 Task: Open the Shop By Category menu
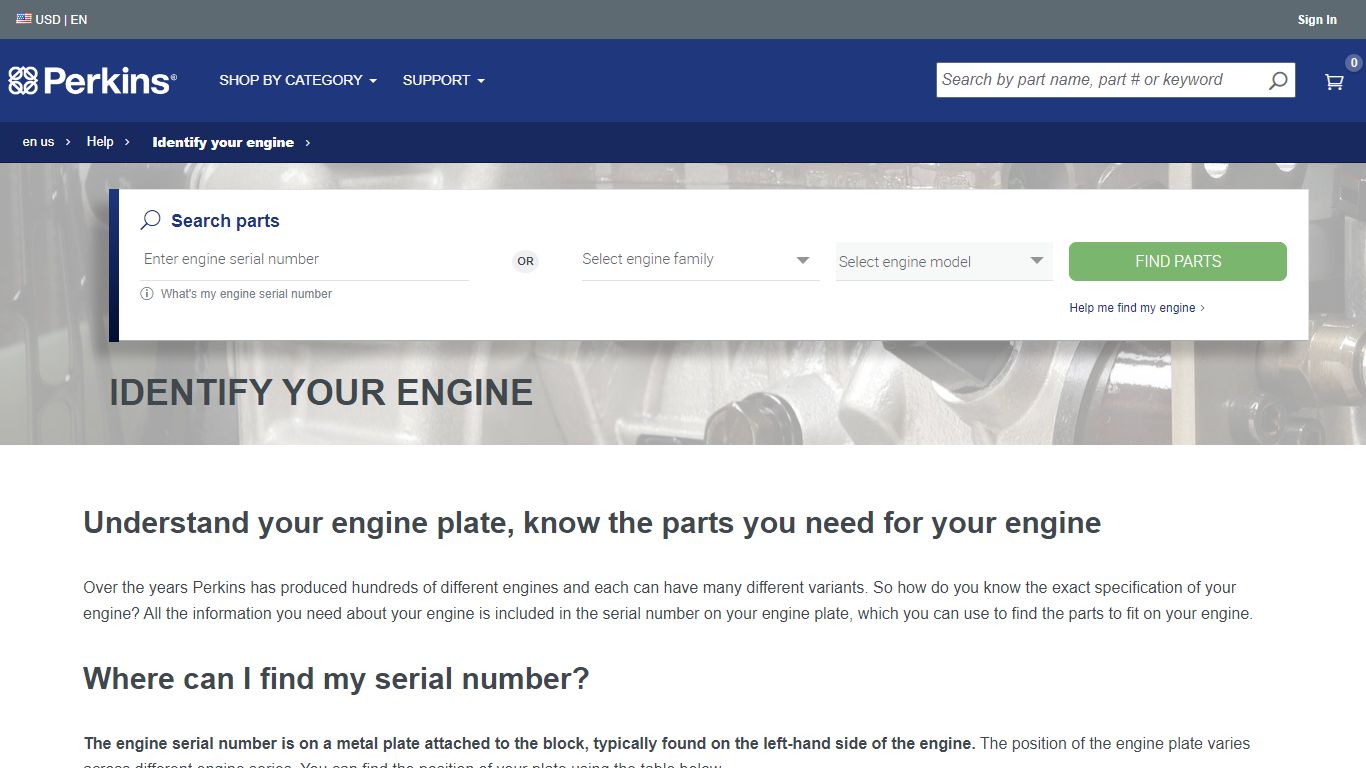[x=298, y=80]
